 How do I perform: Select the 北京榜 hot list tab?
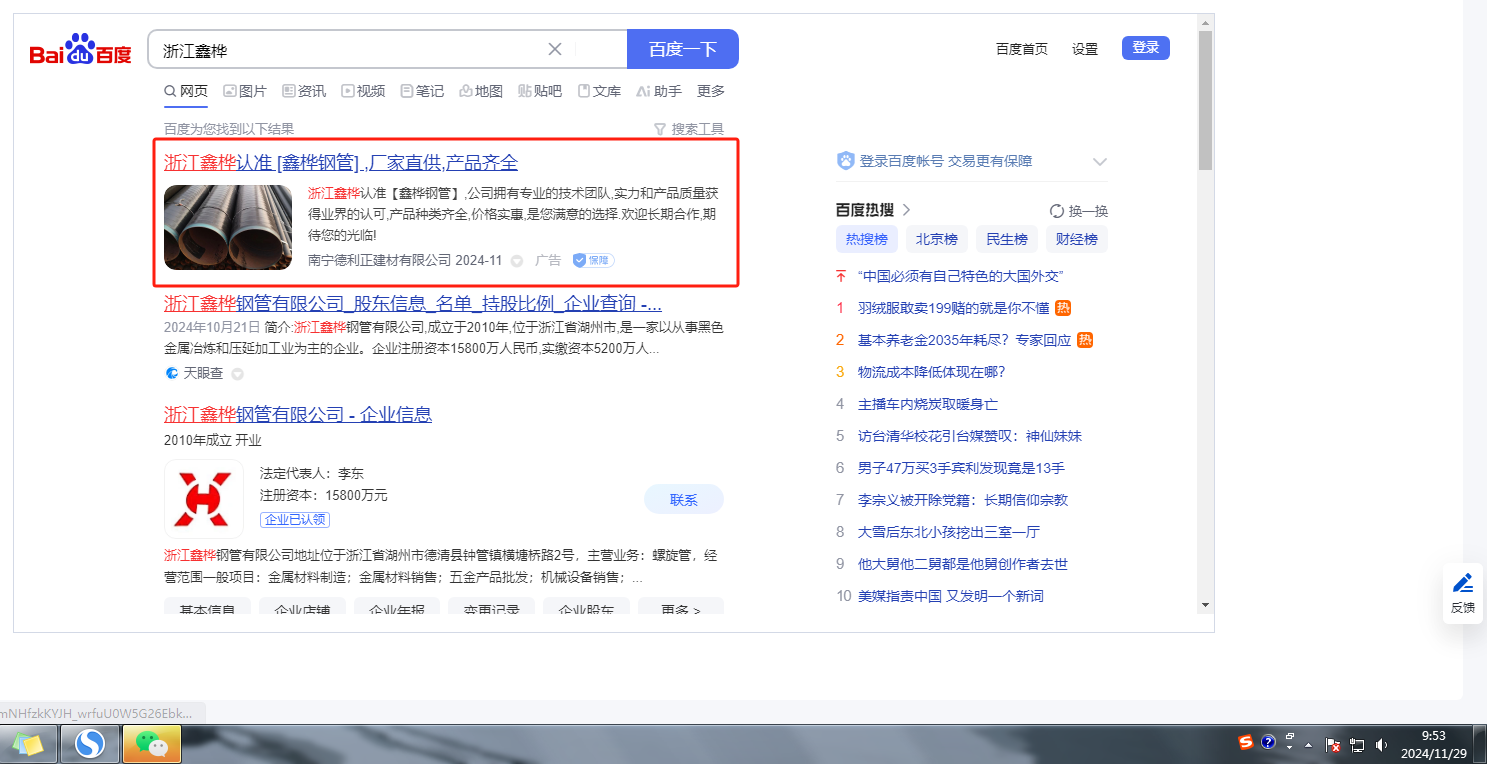[937, 239]
